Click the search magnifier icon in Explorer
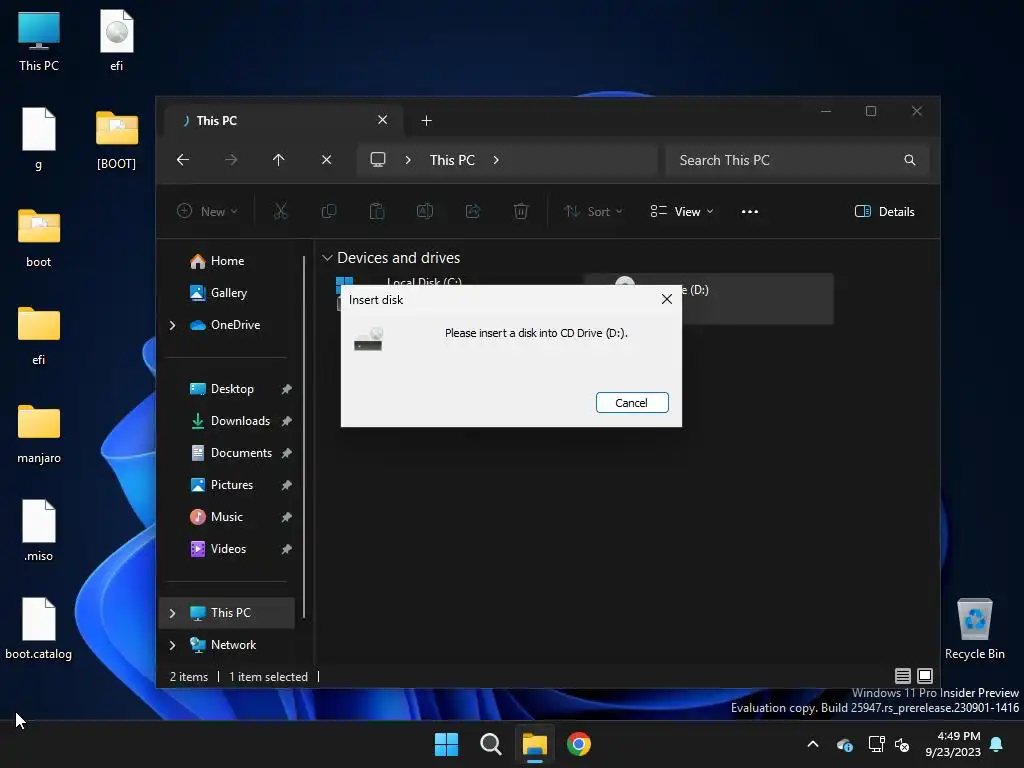Screen dimensions: 1024x768 coord(909,160)
